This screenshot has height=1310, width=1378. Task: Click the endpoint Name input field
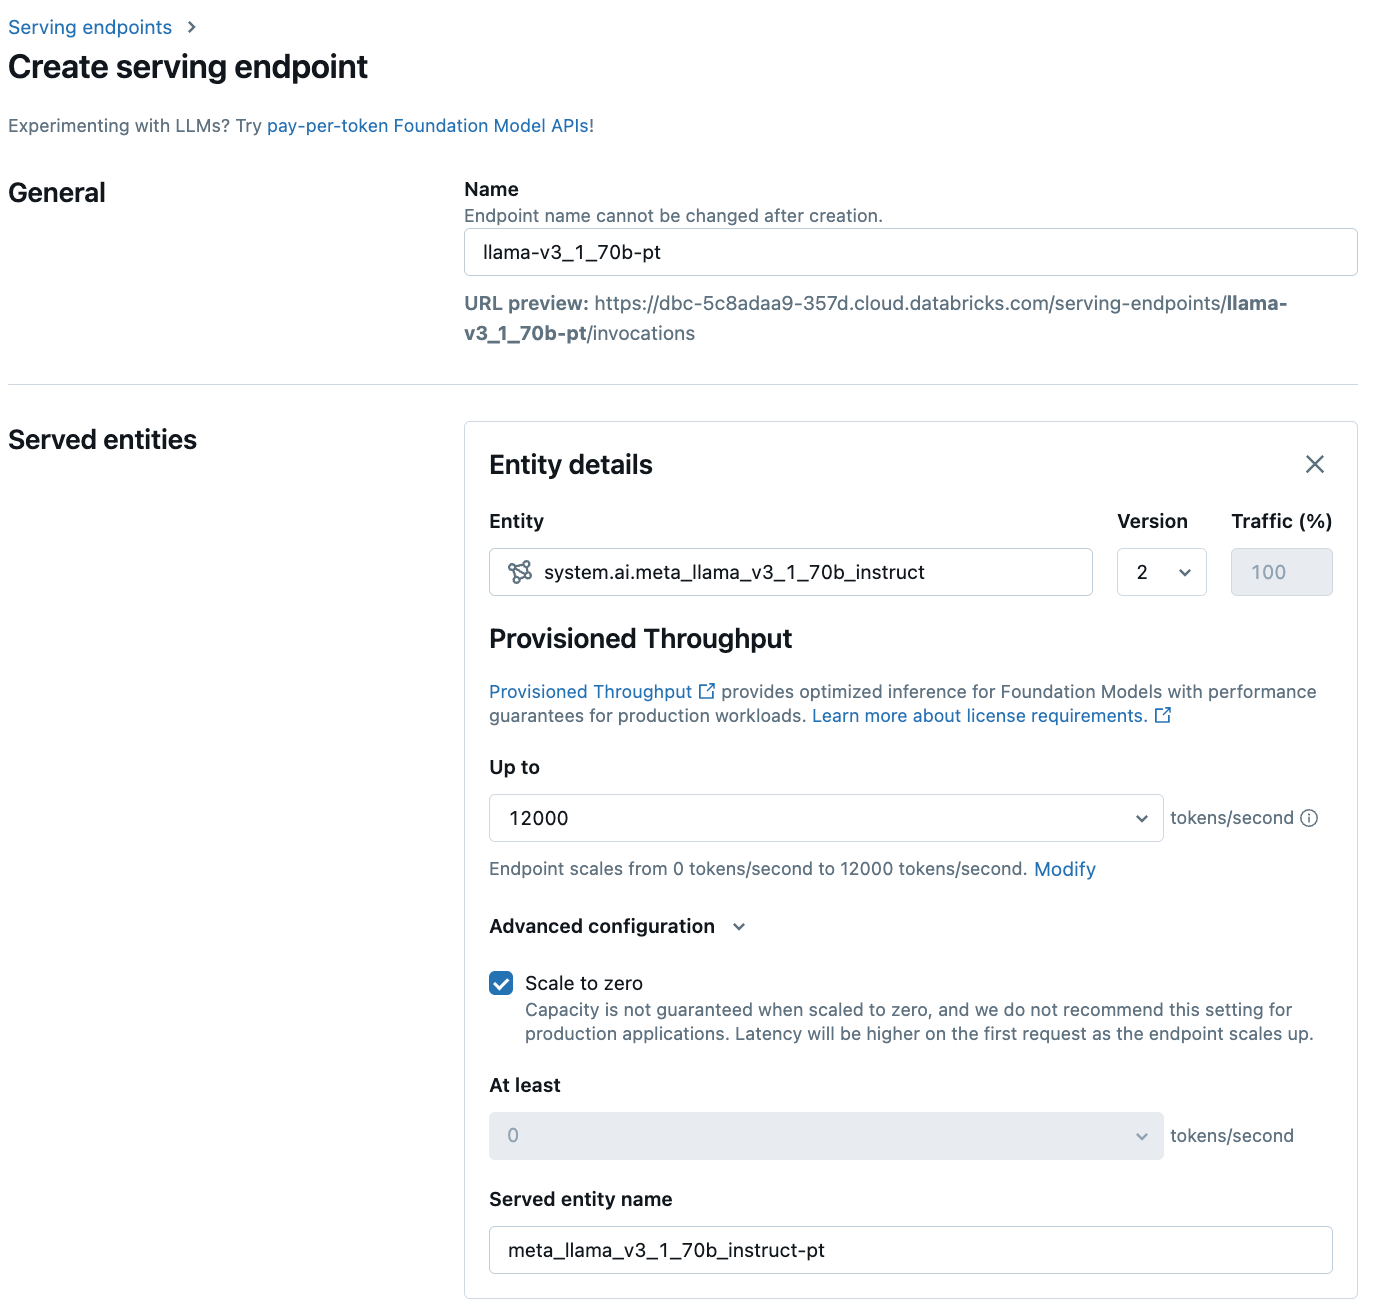pos(910,252)
